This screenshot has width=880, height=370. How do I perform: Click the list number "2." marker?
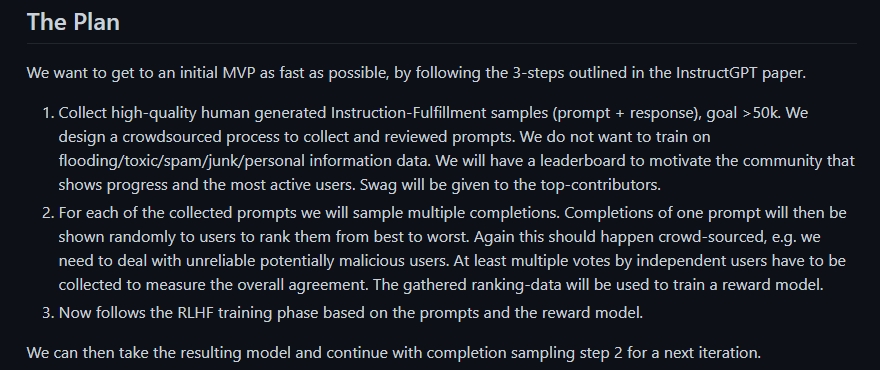(48, 213)
